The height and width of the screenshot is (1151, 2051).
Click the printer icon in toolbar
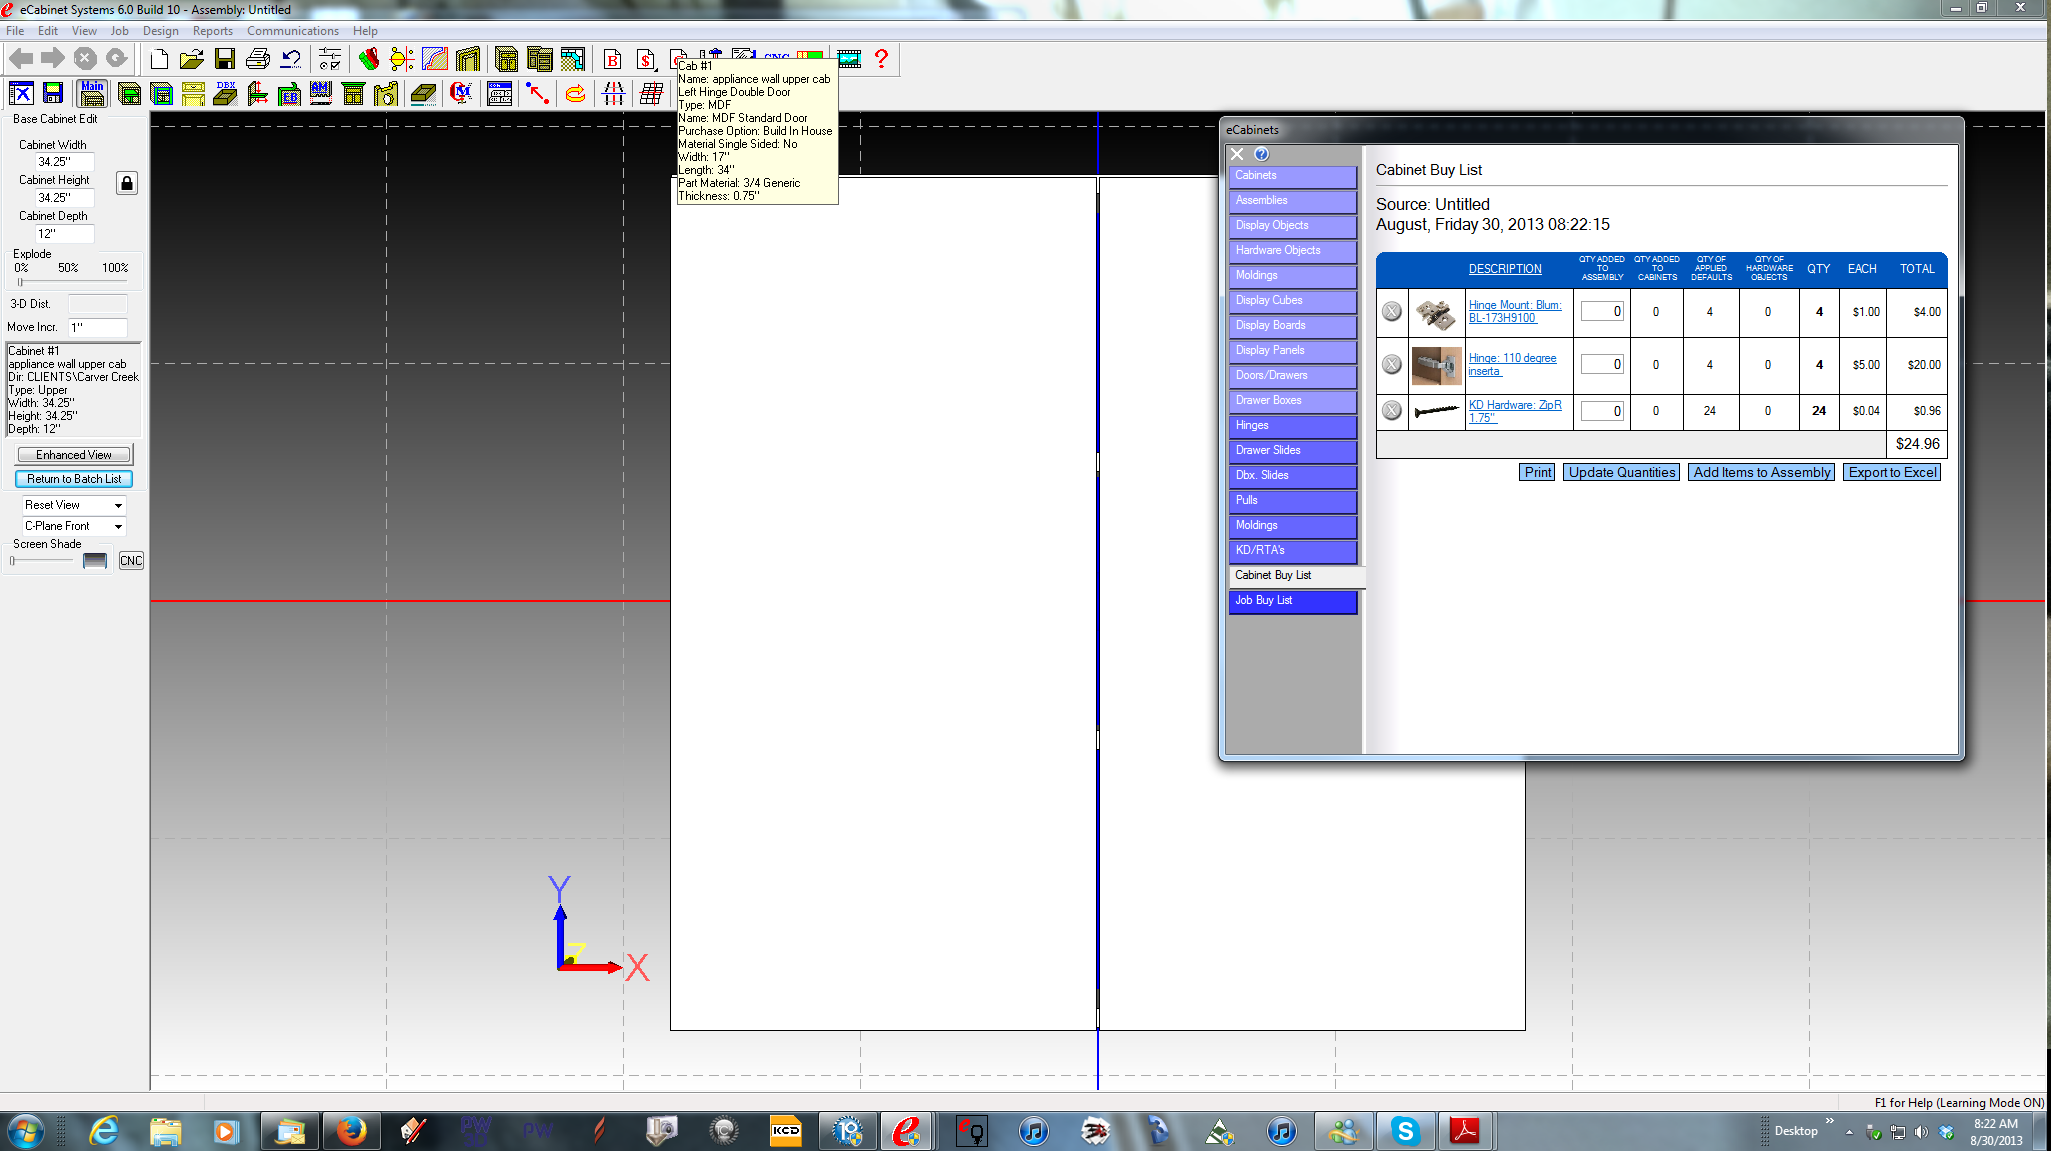tap(258, 59)
